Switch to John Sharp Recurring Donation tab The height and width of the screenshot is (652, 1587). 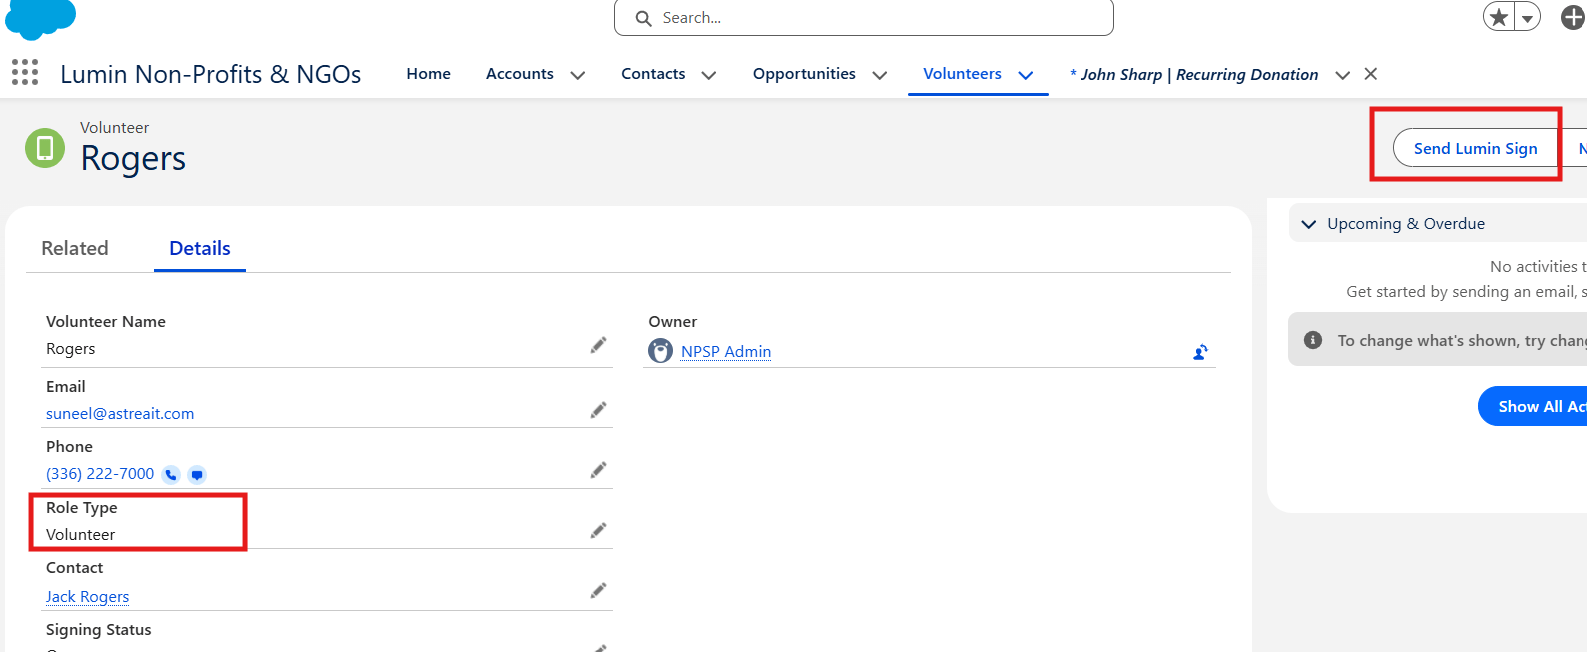tap(1194, 75)
